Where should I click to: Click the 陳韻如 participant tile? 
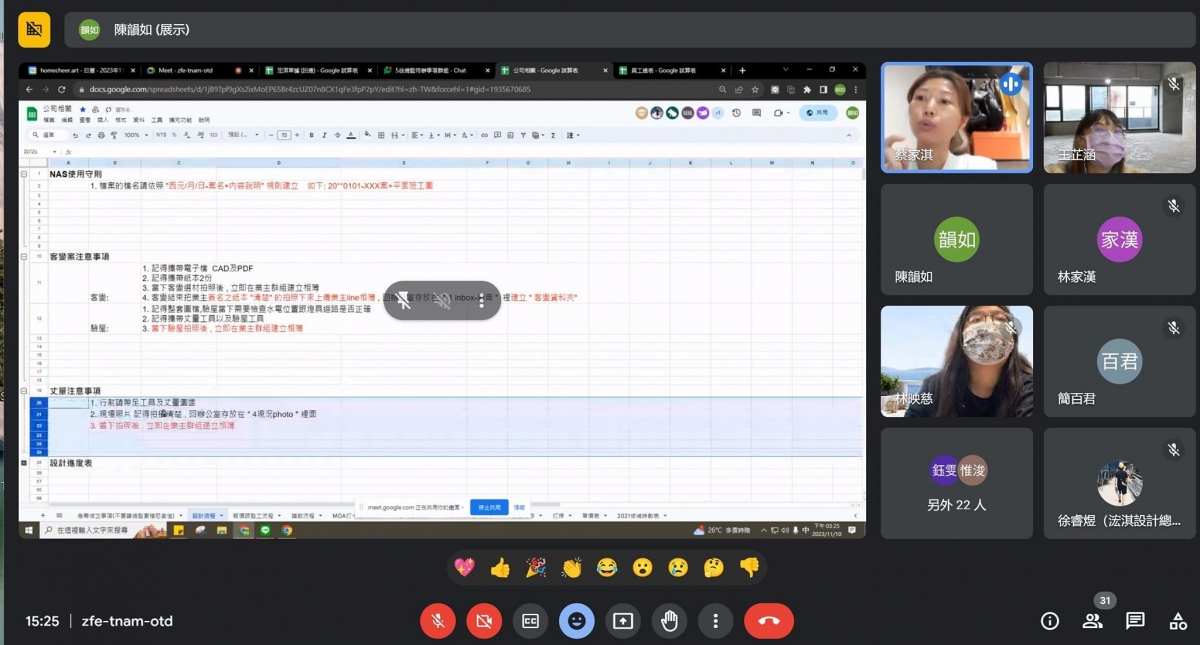[957, 239]
